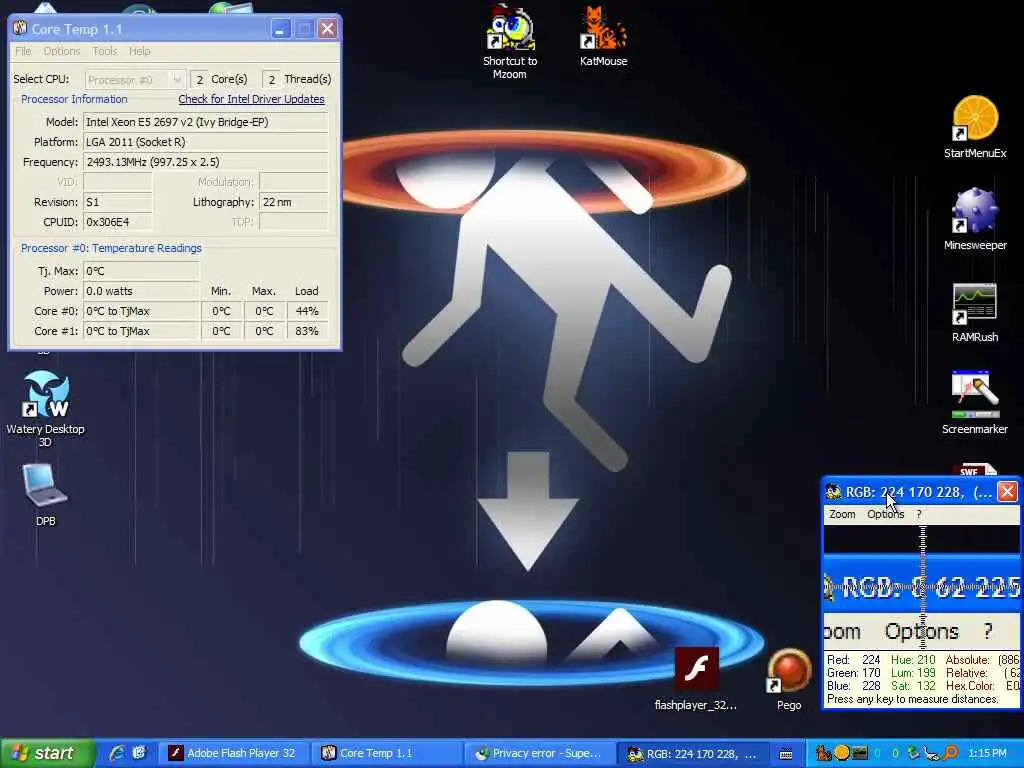
Task: Open the Zoom menu in the RGB window
Action: coord(842,514)
